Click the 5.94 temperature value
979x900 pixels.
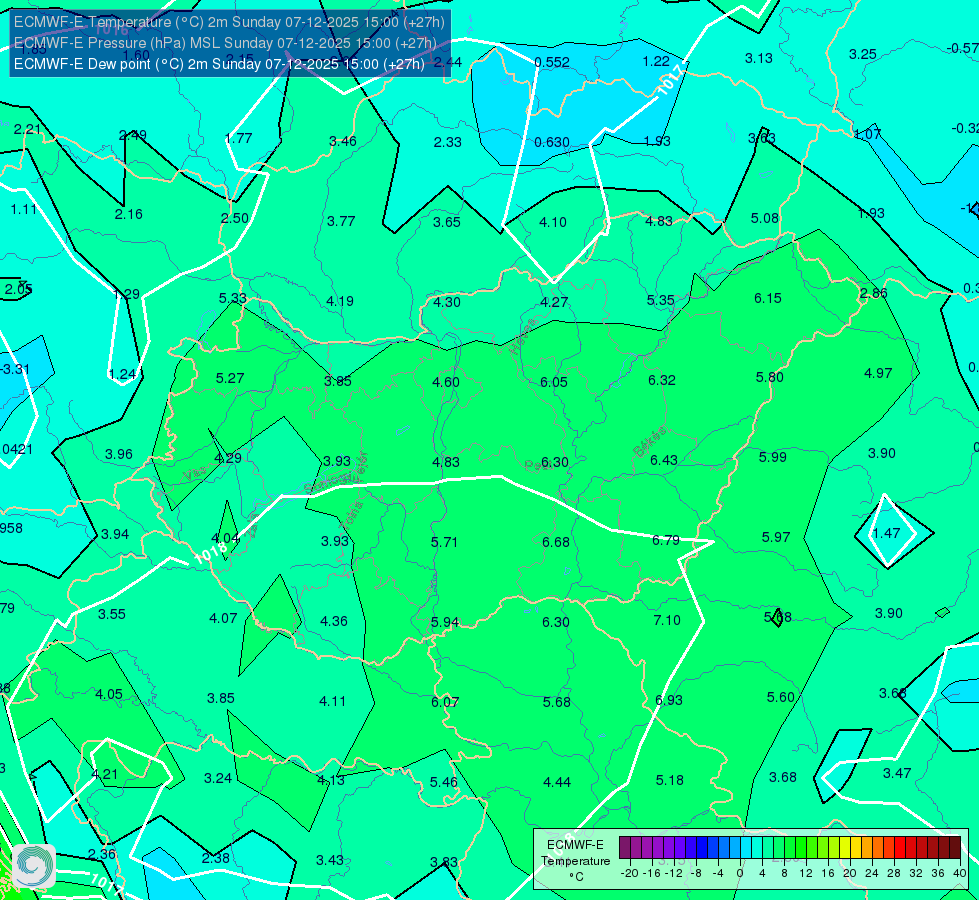click(x=445, y=623)
